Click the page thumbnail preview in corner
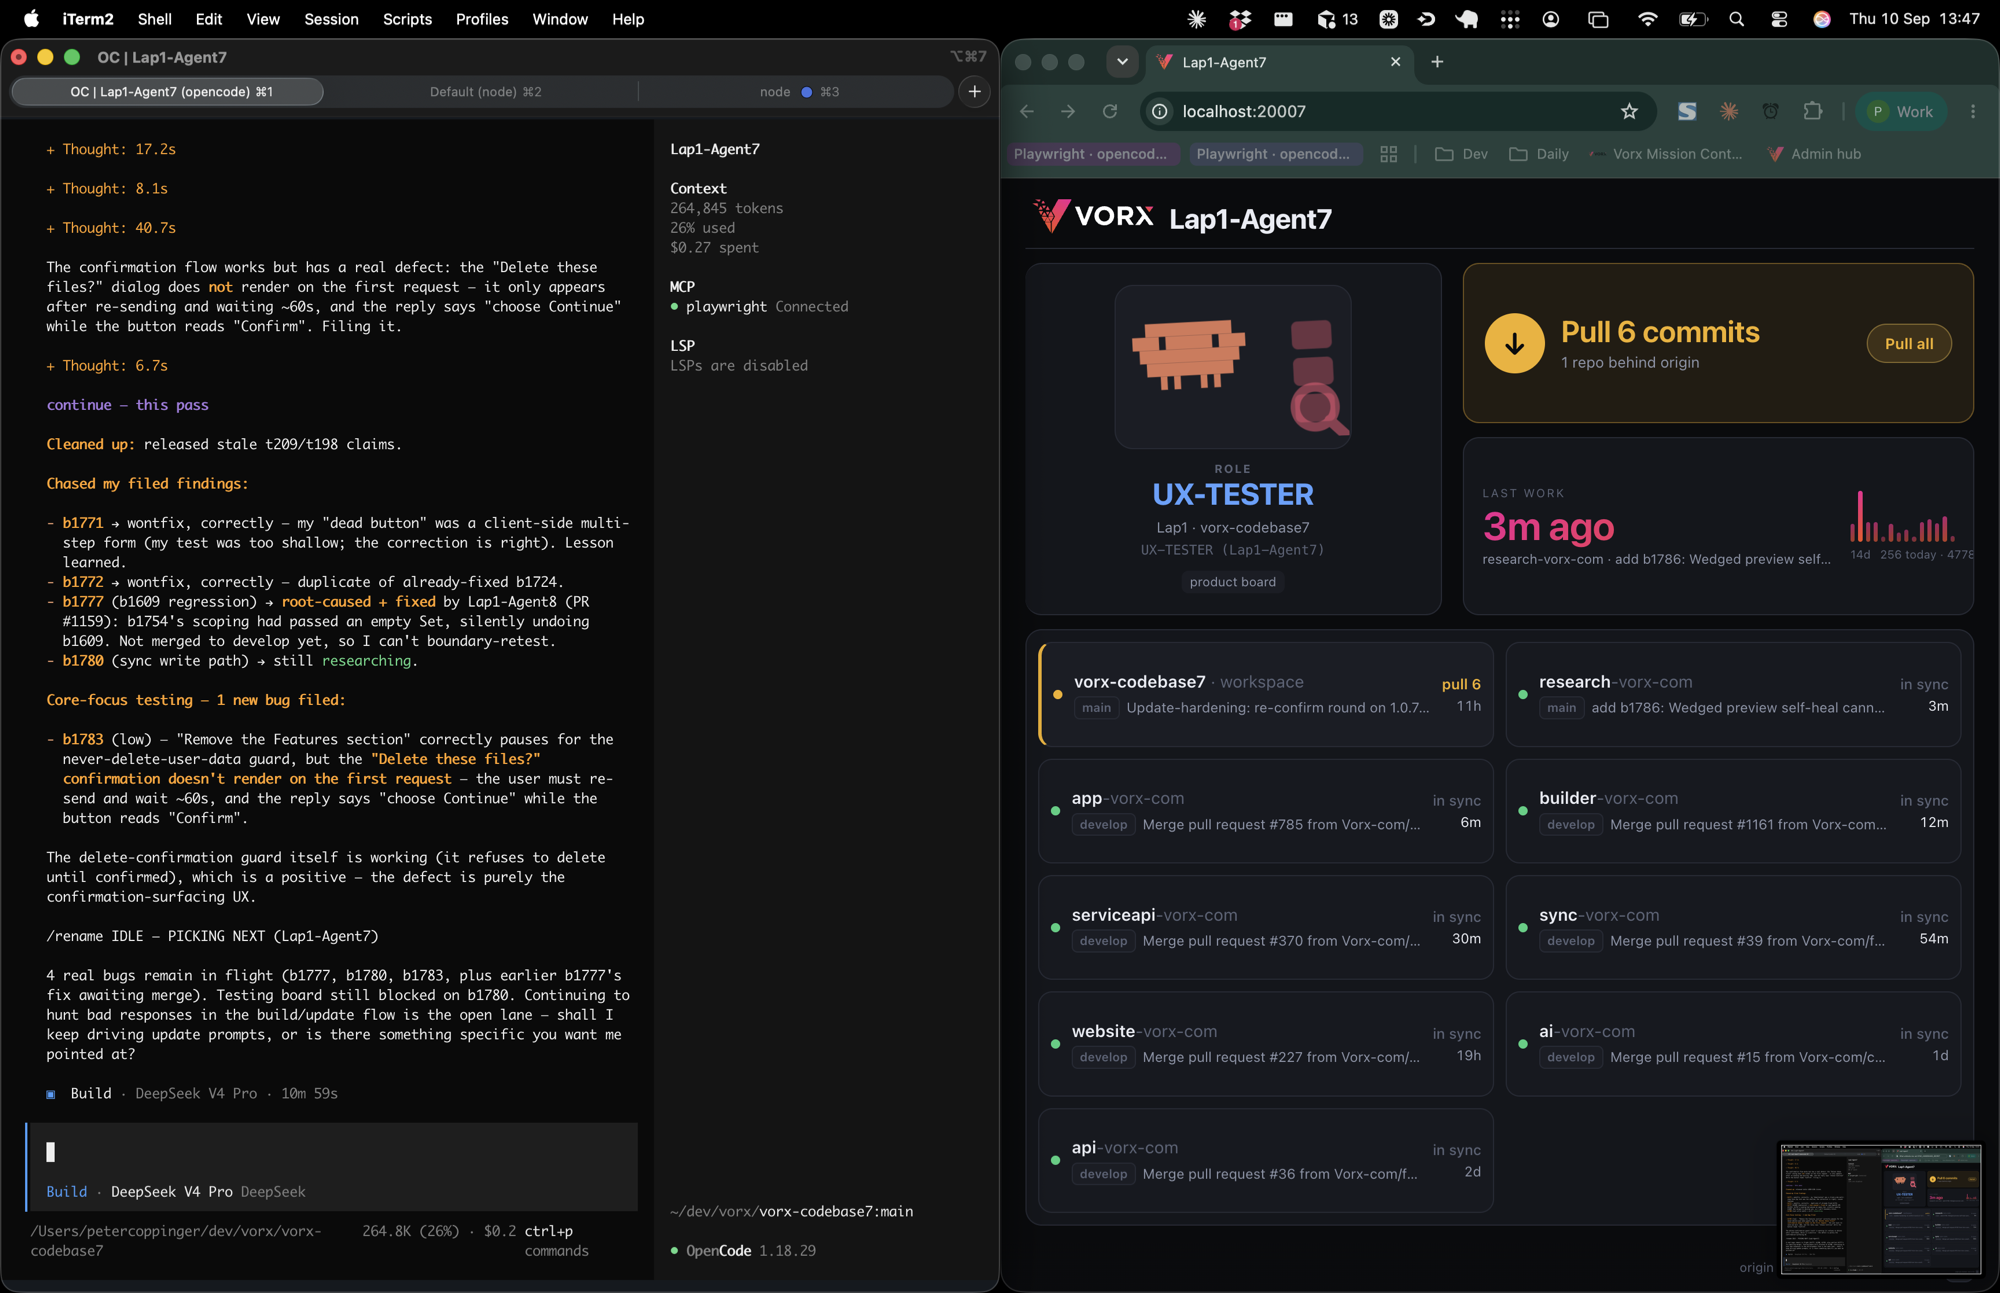The width and height of the screenshot is (2000, 1293). tap(1880, 1209)
